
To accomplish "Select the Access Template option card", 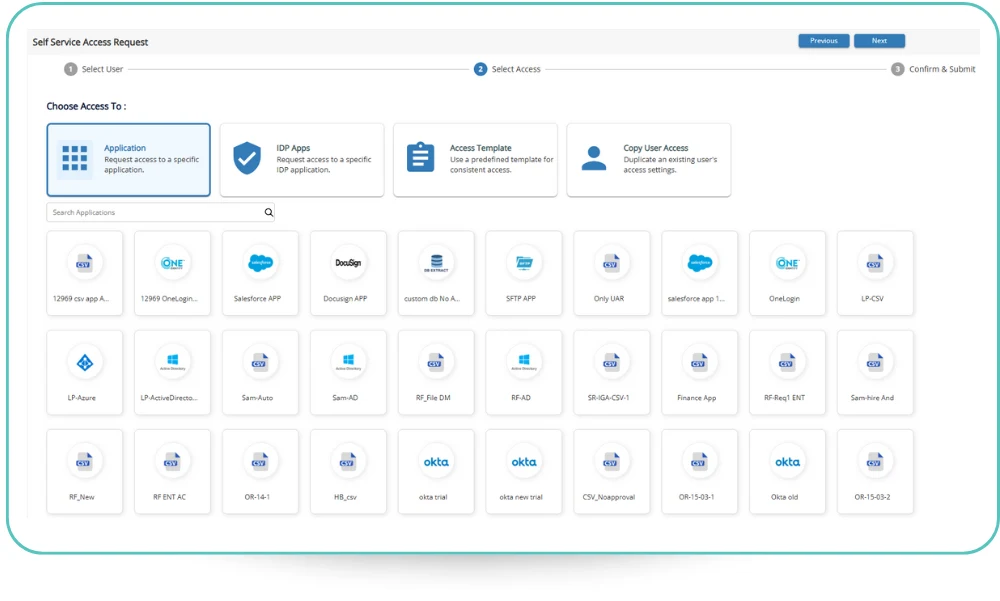I will click(x=475, y=160).
